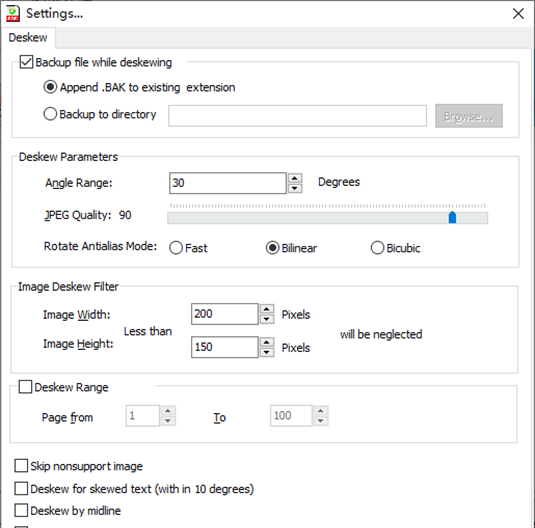Close the Settings dialog window

pos(518,14)
